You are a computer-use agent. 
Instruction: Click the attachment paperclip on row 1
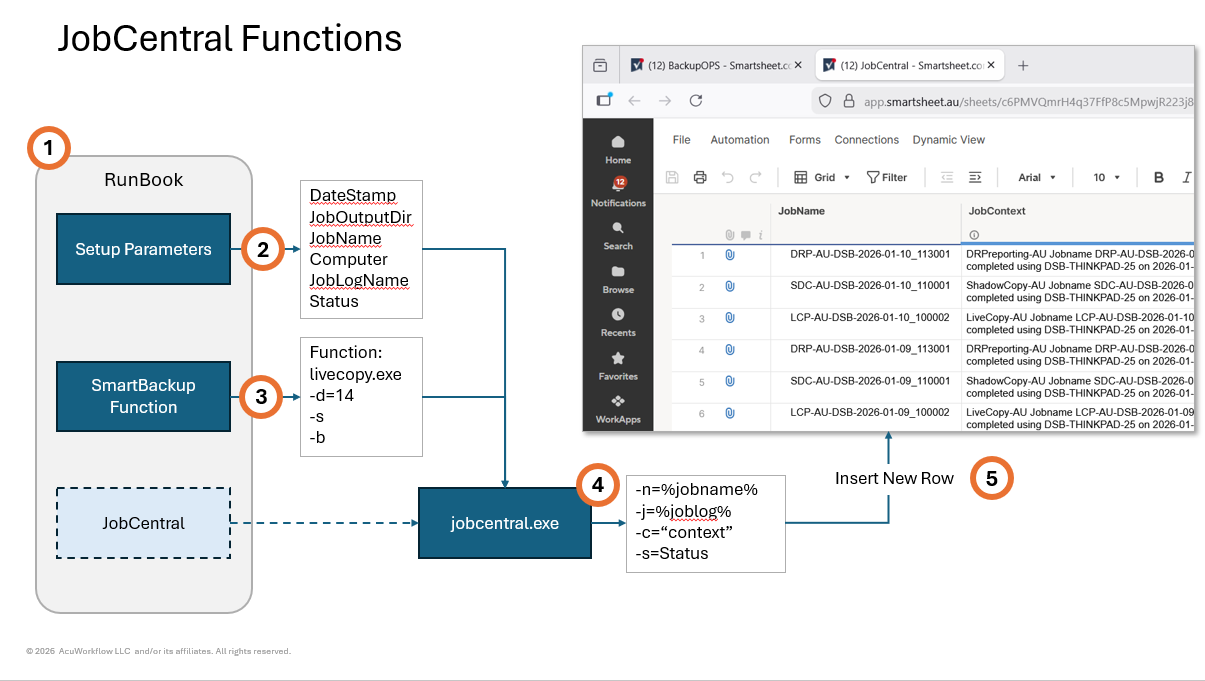(730, 255)
